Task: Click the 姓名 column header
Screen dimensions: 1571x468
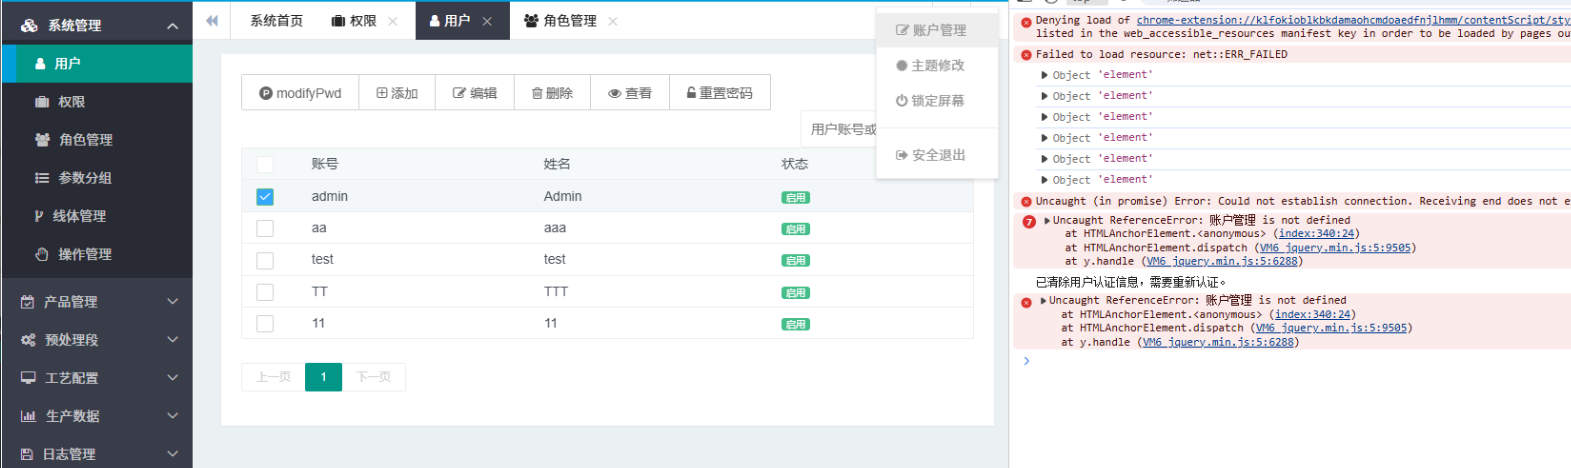Action: pyautogui.click(x=557, y=164)
